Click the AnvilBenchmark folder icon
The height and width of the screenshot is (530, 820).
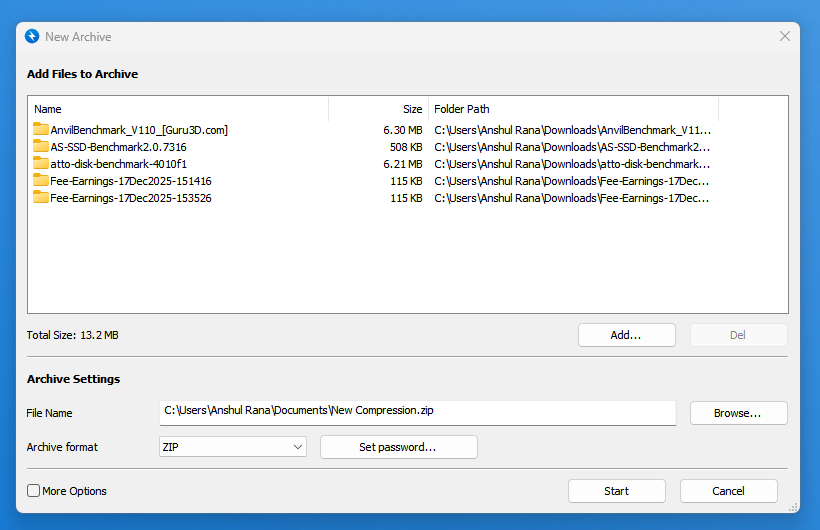coord(41,129)
